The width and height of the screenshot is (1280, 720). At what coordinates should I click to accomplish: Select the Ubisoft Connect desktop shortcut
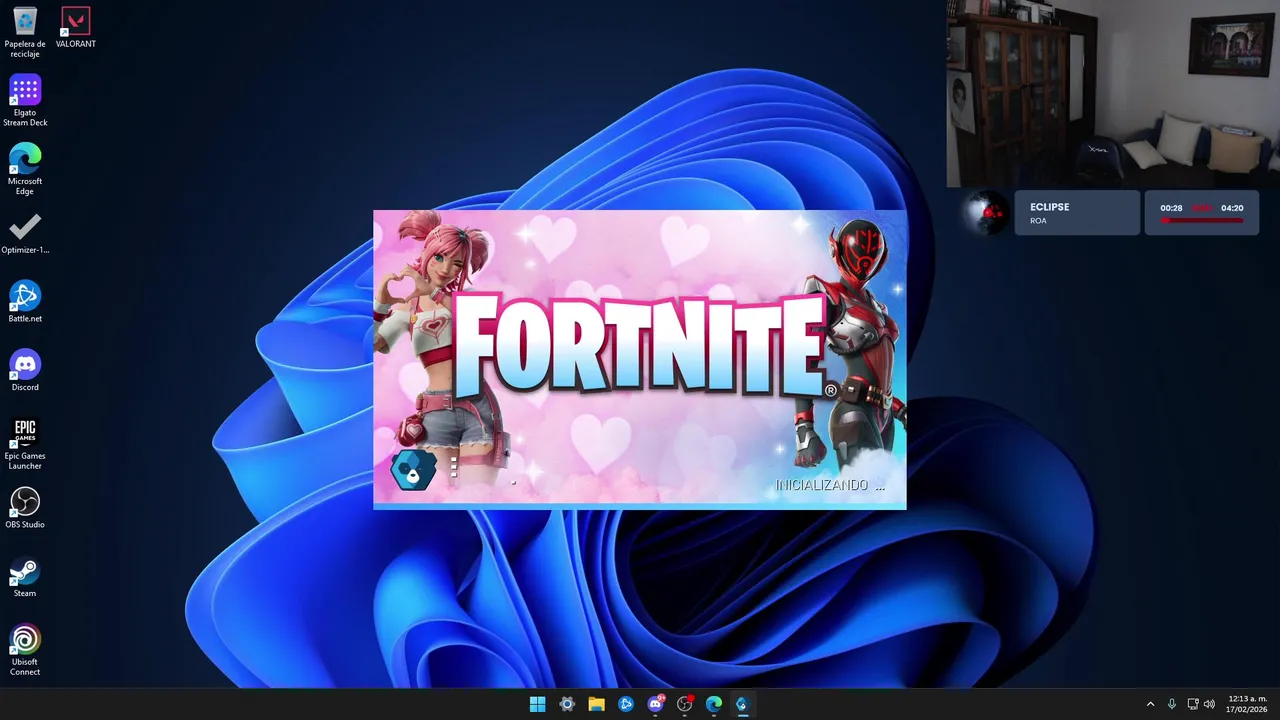pos(25,650)
